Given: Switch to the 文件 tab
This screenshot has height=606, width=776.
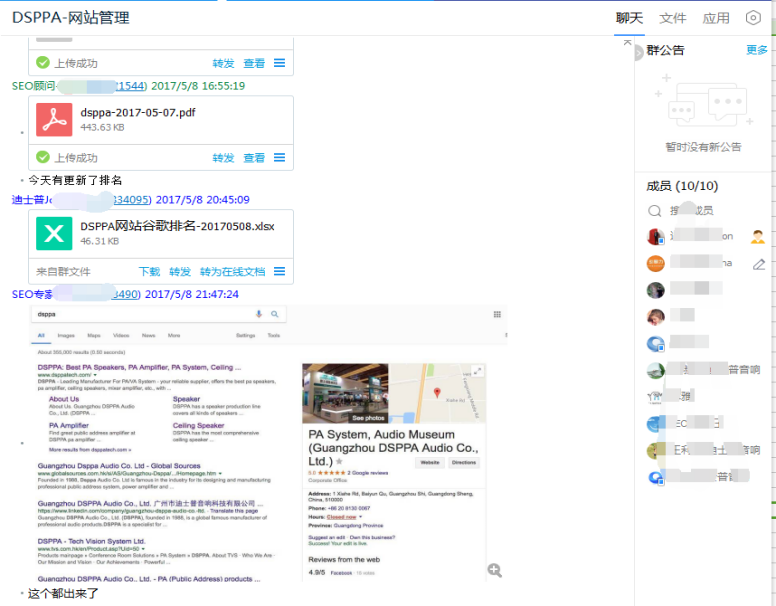Looking at the screenshot, I should (673, 18).
